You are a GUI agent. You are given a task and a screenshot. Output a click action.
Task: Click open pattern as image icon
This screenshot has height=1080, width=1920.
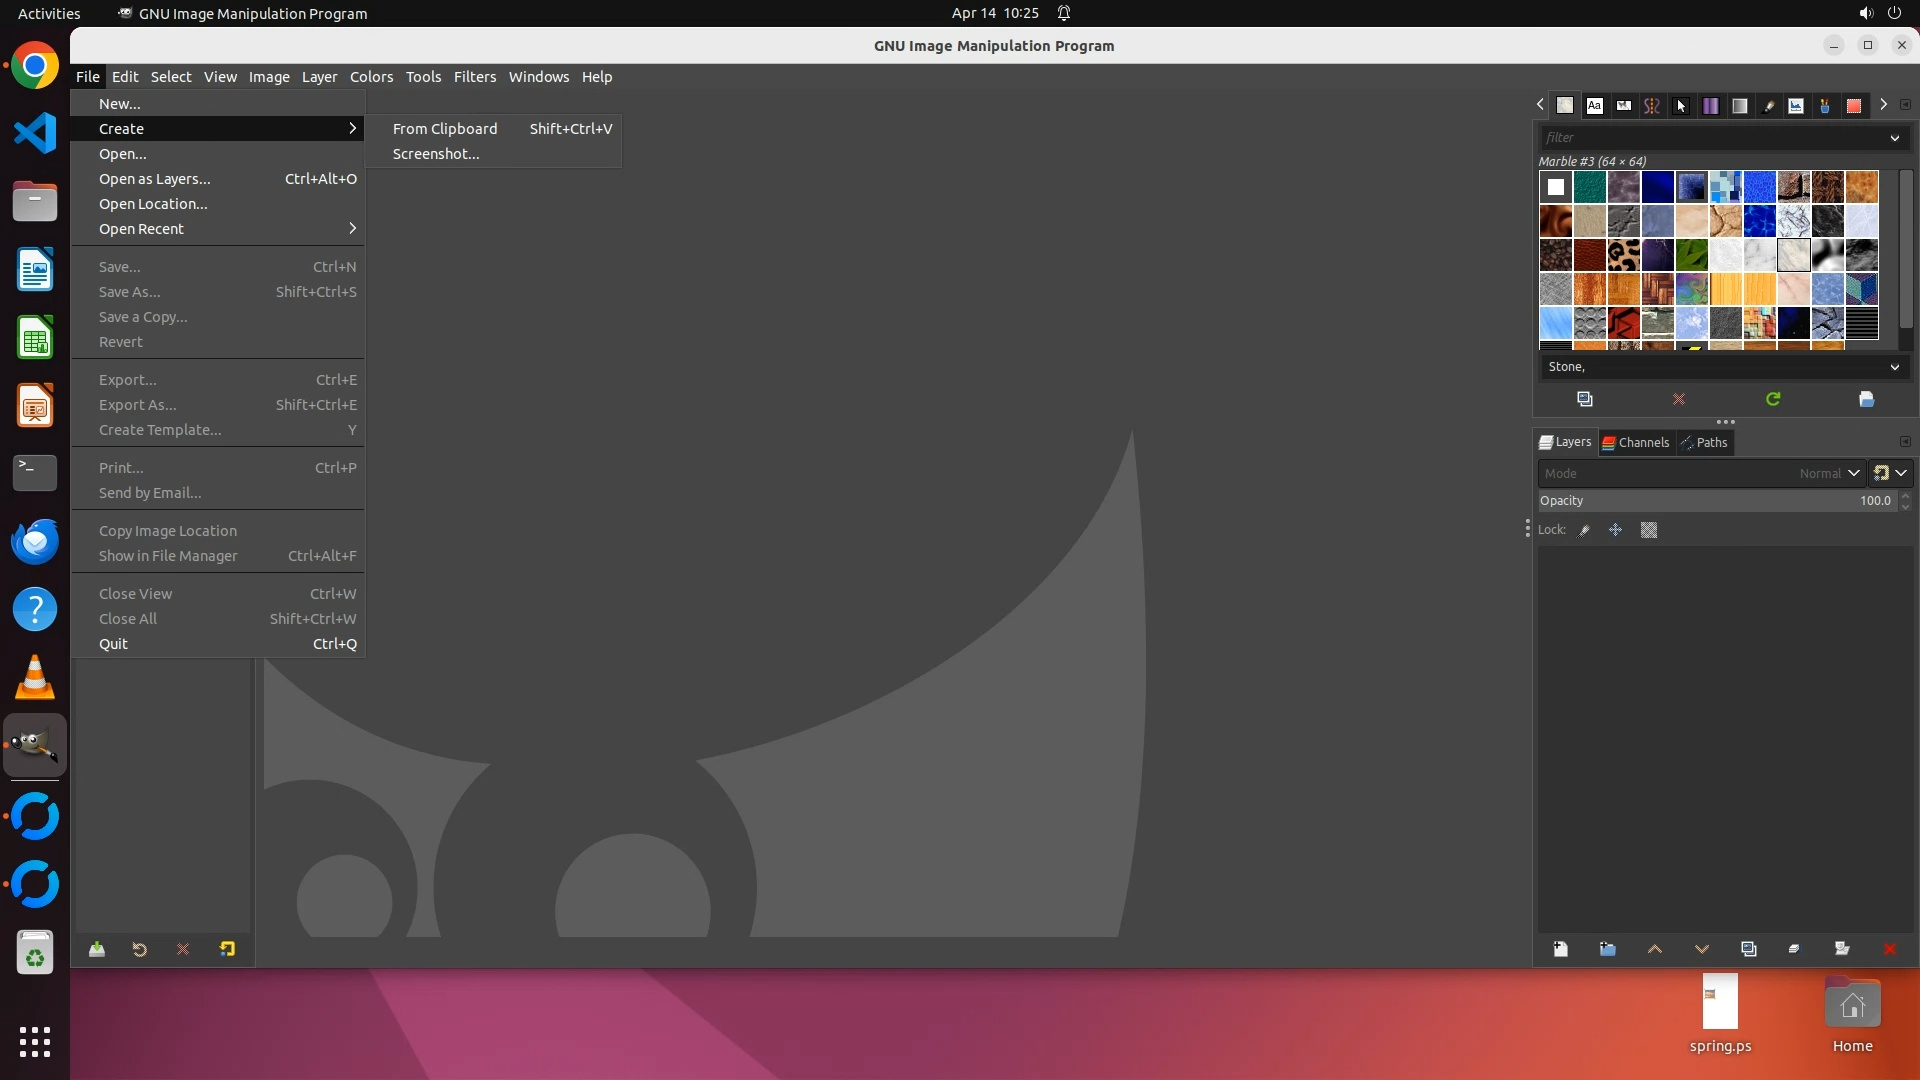point(1866,399)
